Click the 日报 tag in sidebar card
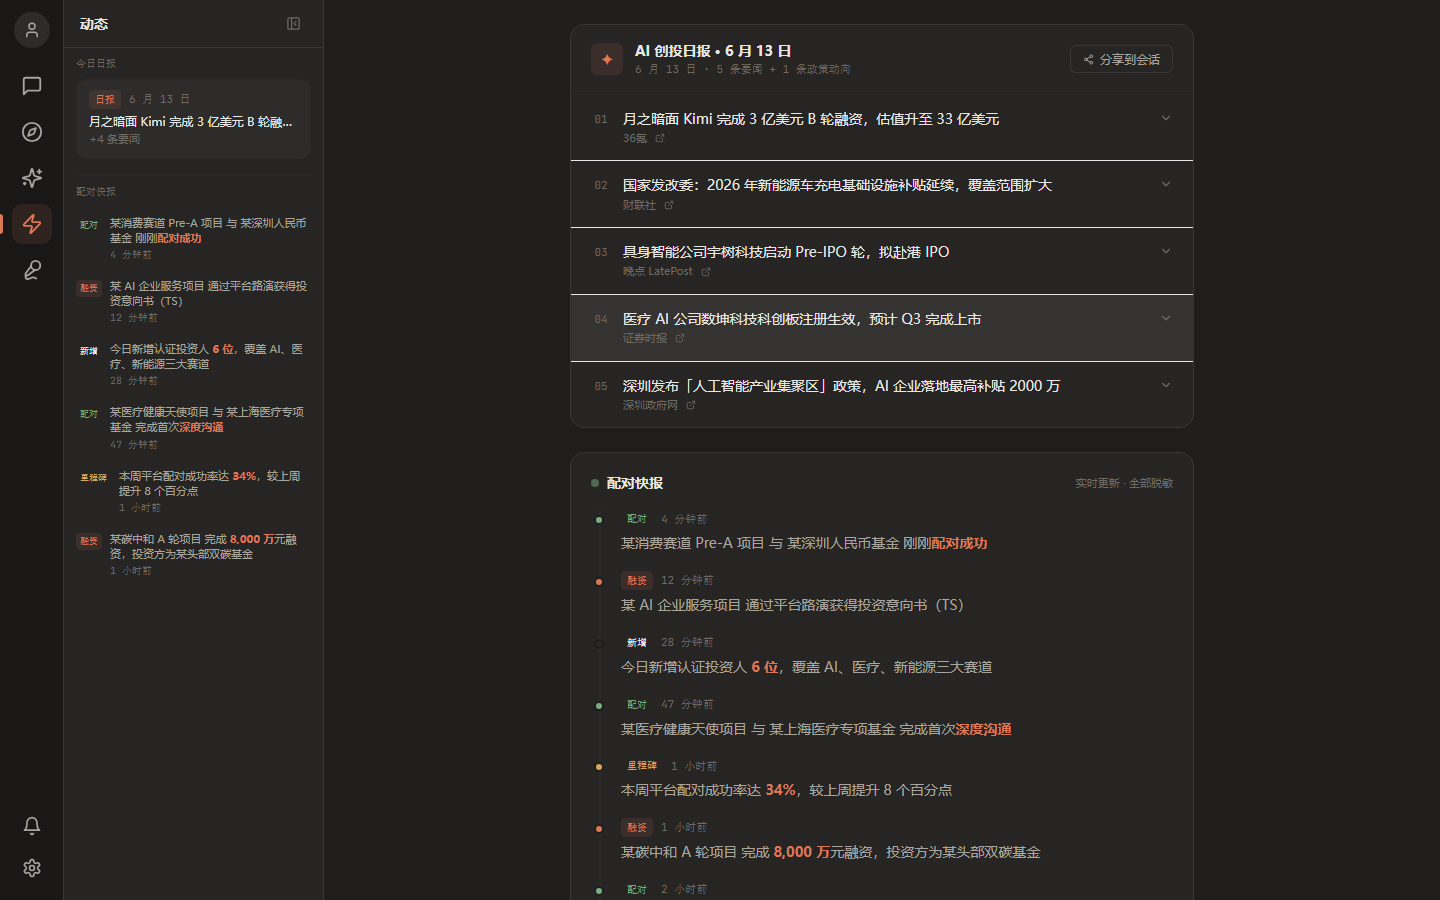 point(105,99)
